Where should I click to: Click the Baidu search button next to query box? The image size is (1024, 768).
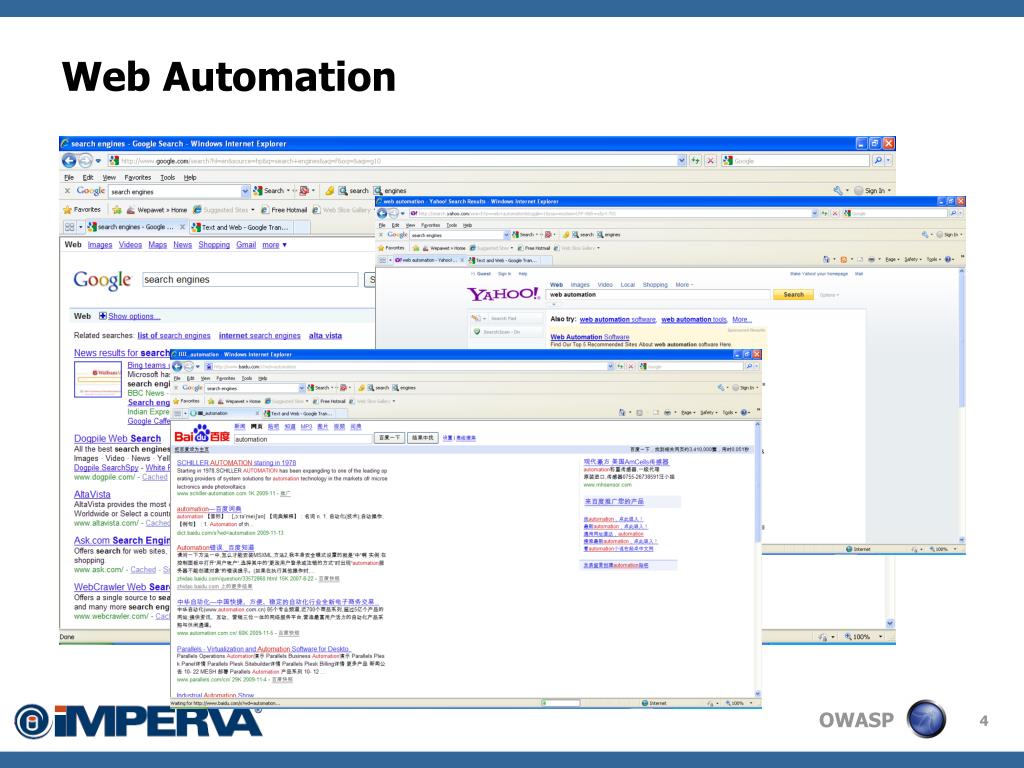pos(389,438)
